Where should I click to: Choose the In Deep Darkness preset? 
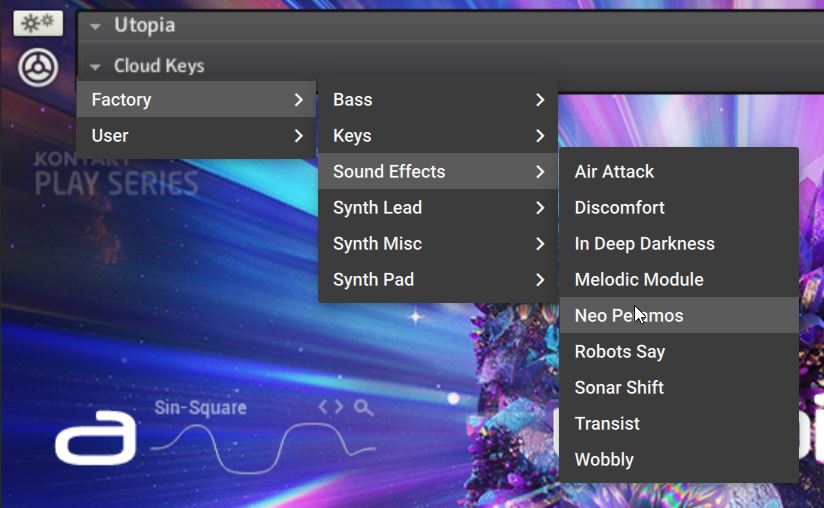pyautogui.click(x=679, y=243)
